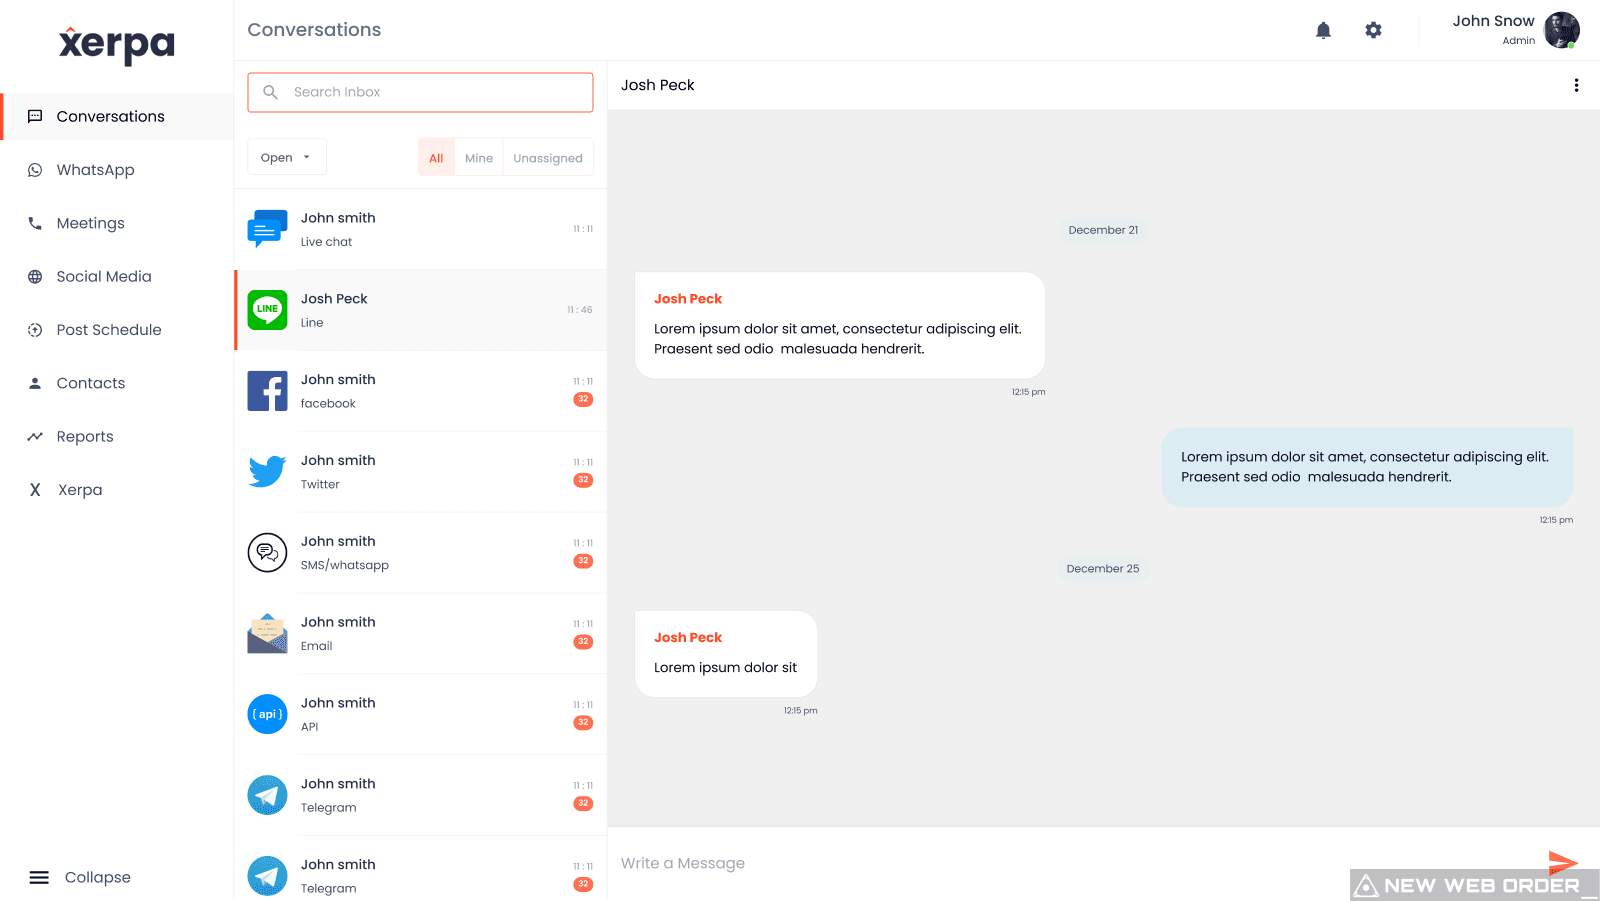Expand the Open status dropdown
The image size is (1600, 901).
[286, 157]
